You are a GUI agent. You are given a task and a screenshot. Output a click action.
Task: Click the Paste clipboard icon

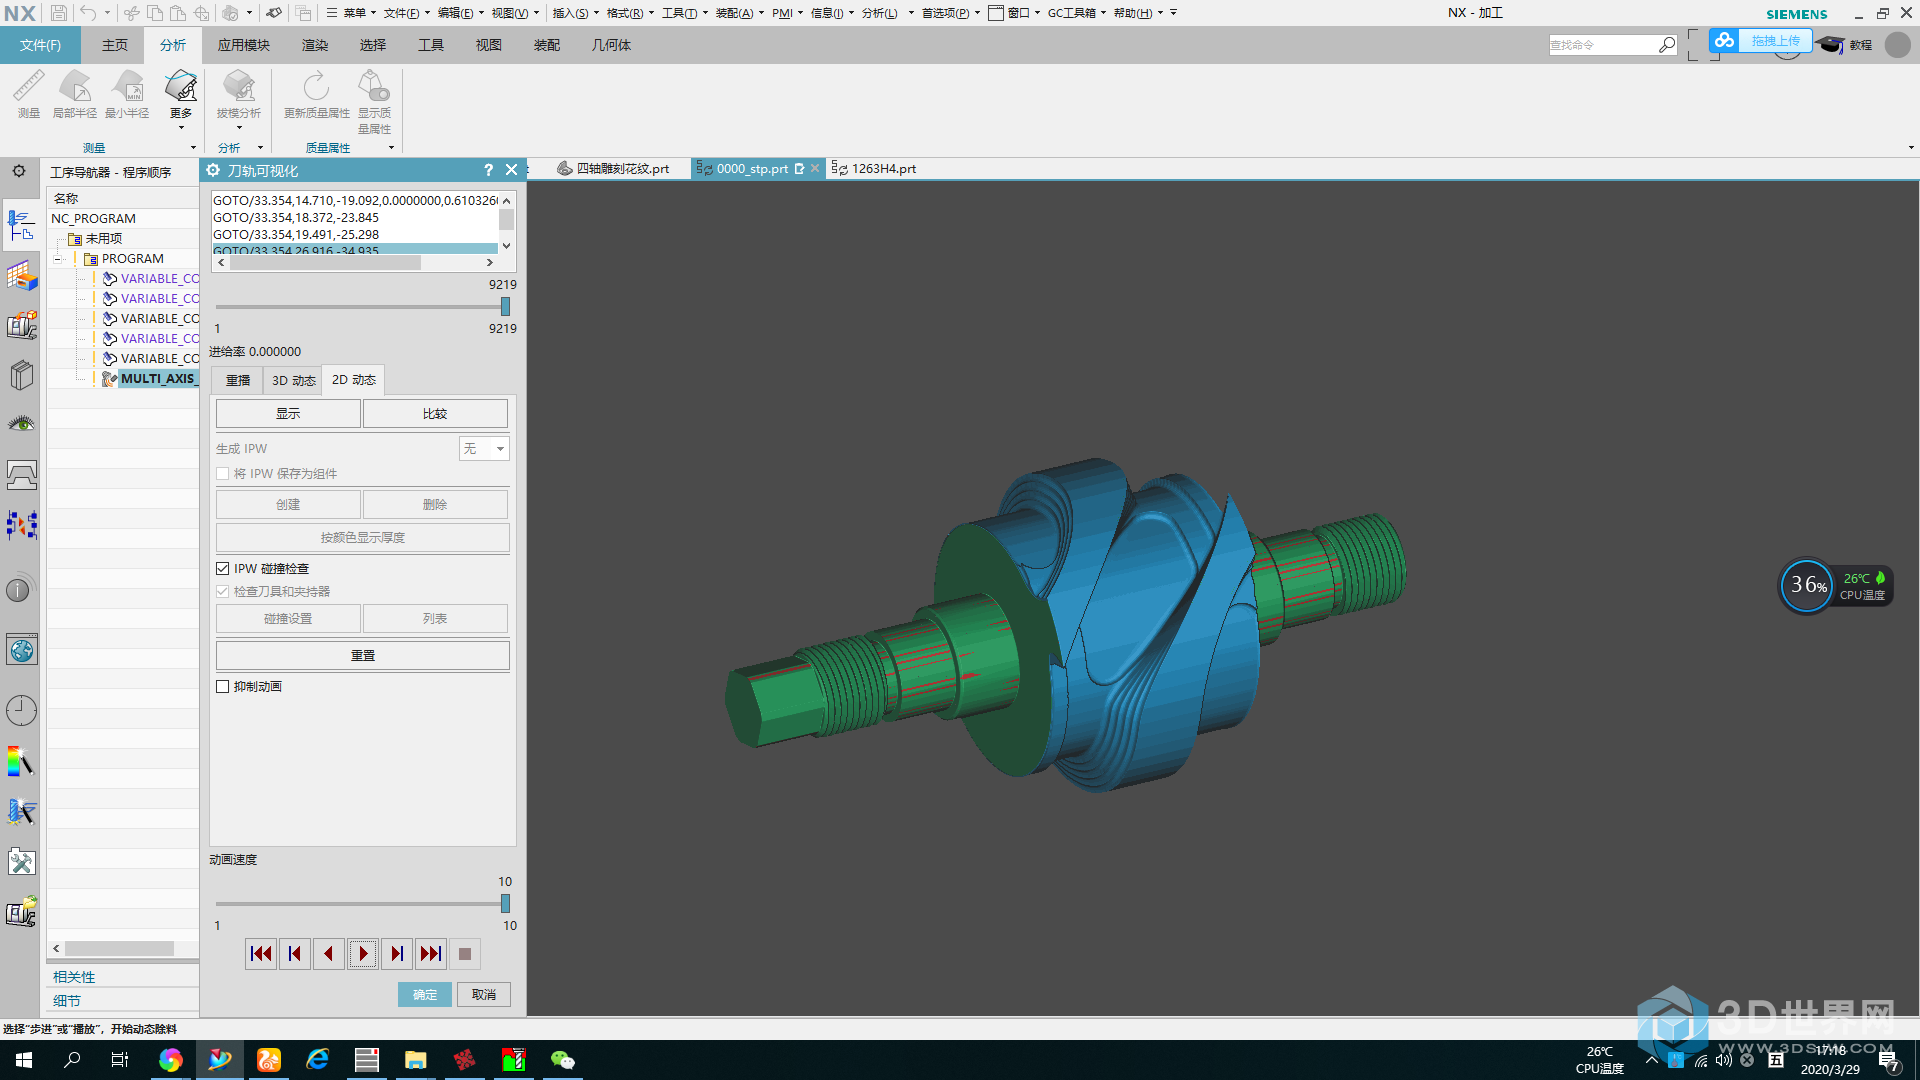[x=178, y=13]
